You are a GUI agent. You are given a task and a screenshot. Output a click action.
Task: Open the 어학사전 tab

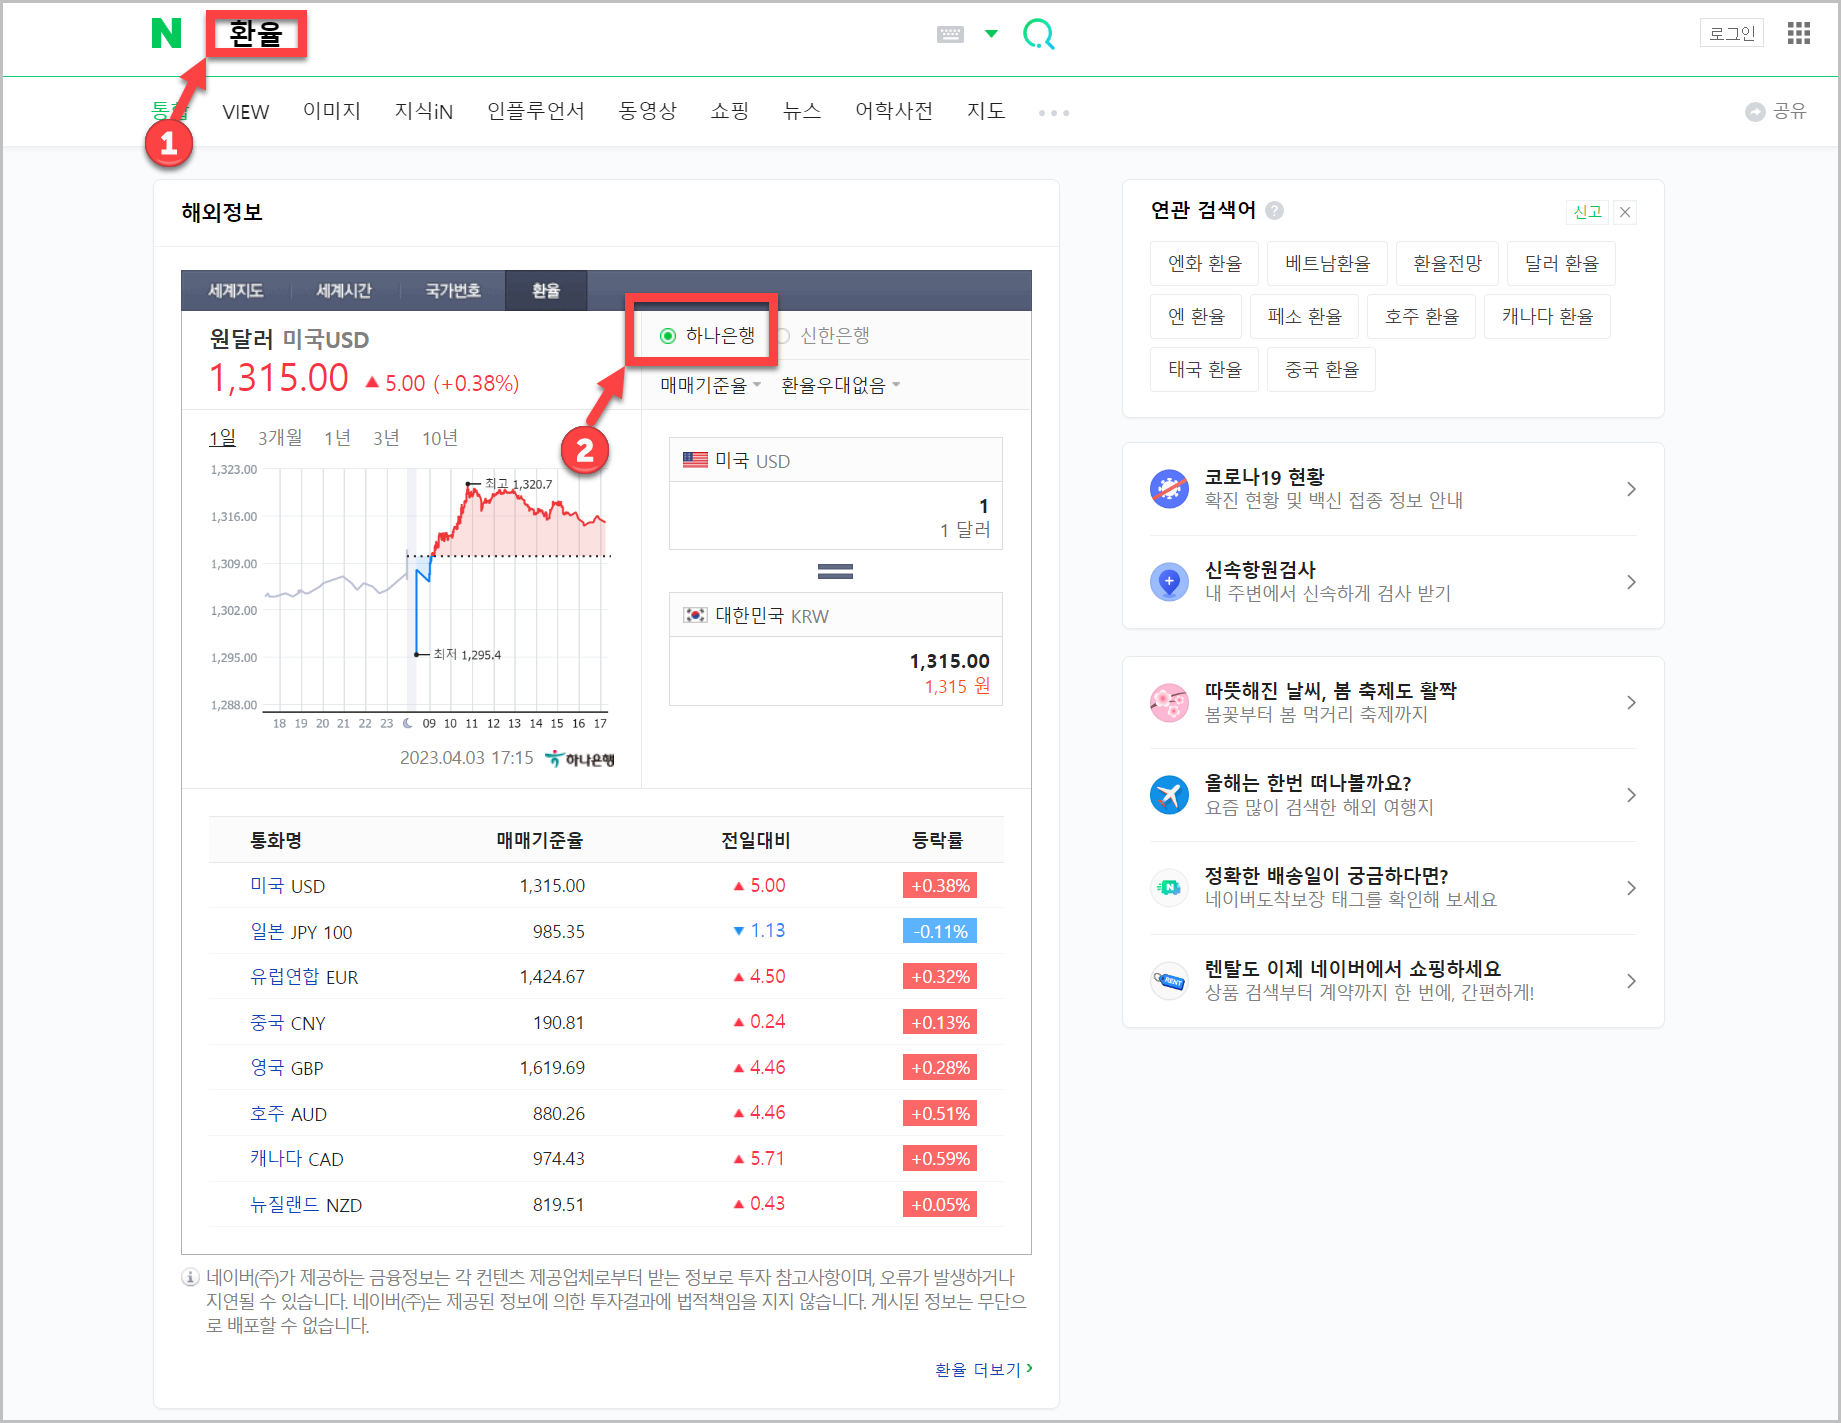(894, 111)
